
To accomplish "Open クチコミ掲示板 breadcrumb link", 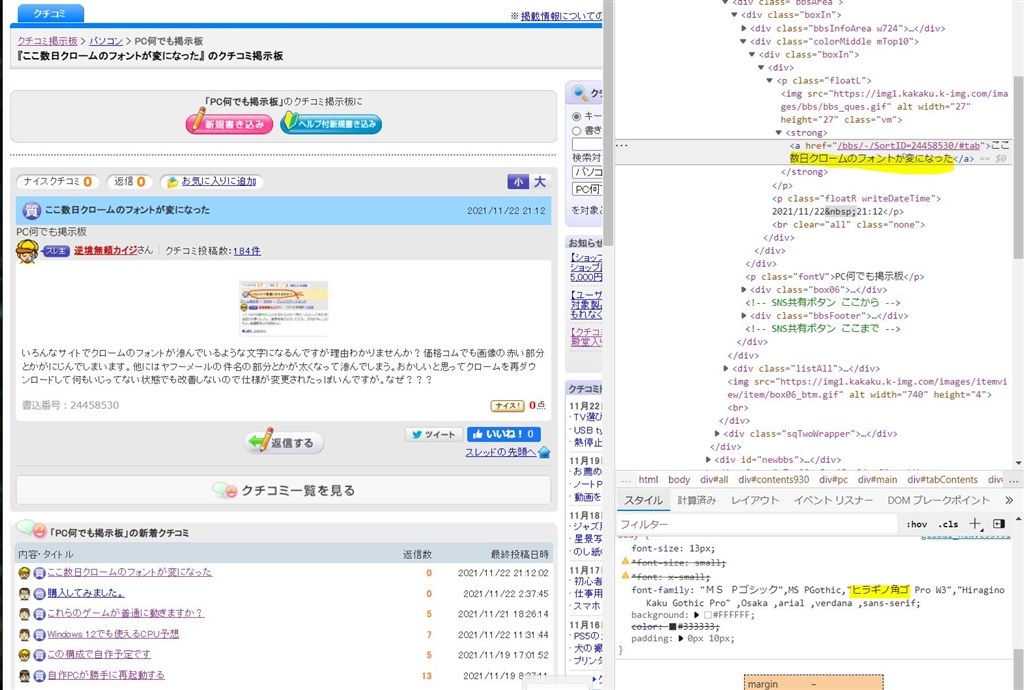I will (x=48, y=40).
